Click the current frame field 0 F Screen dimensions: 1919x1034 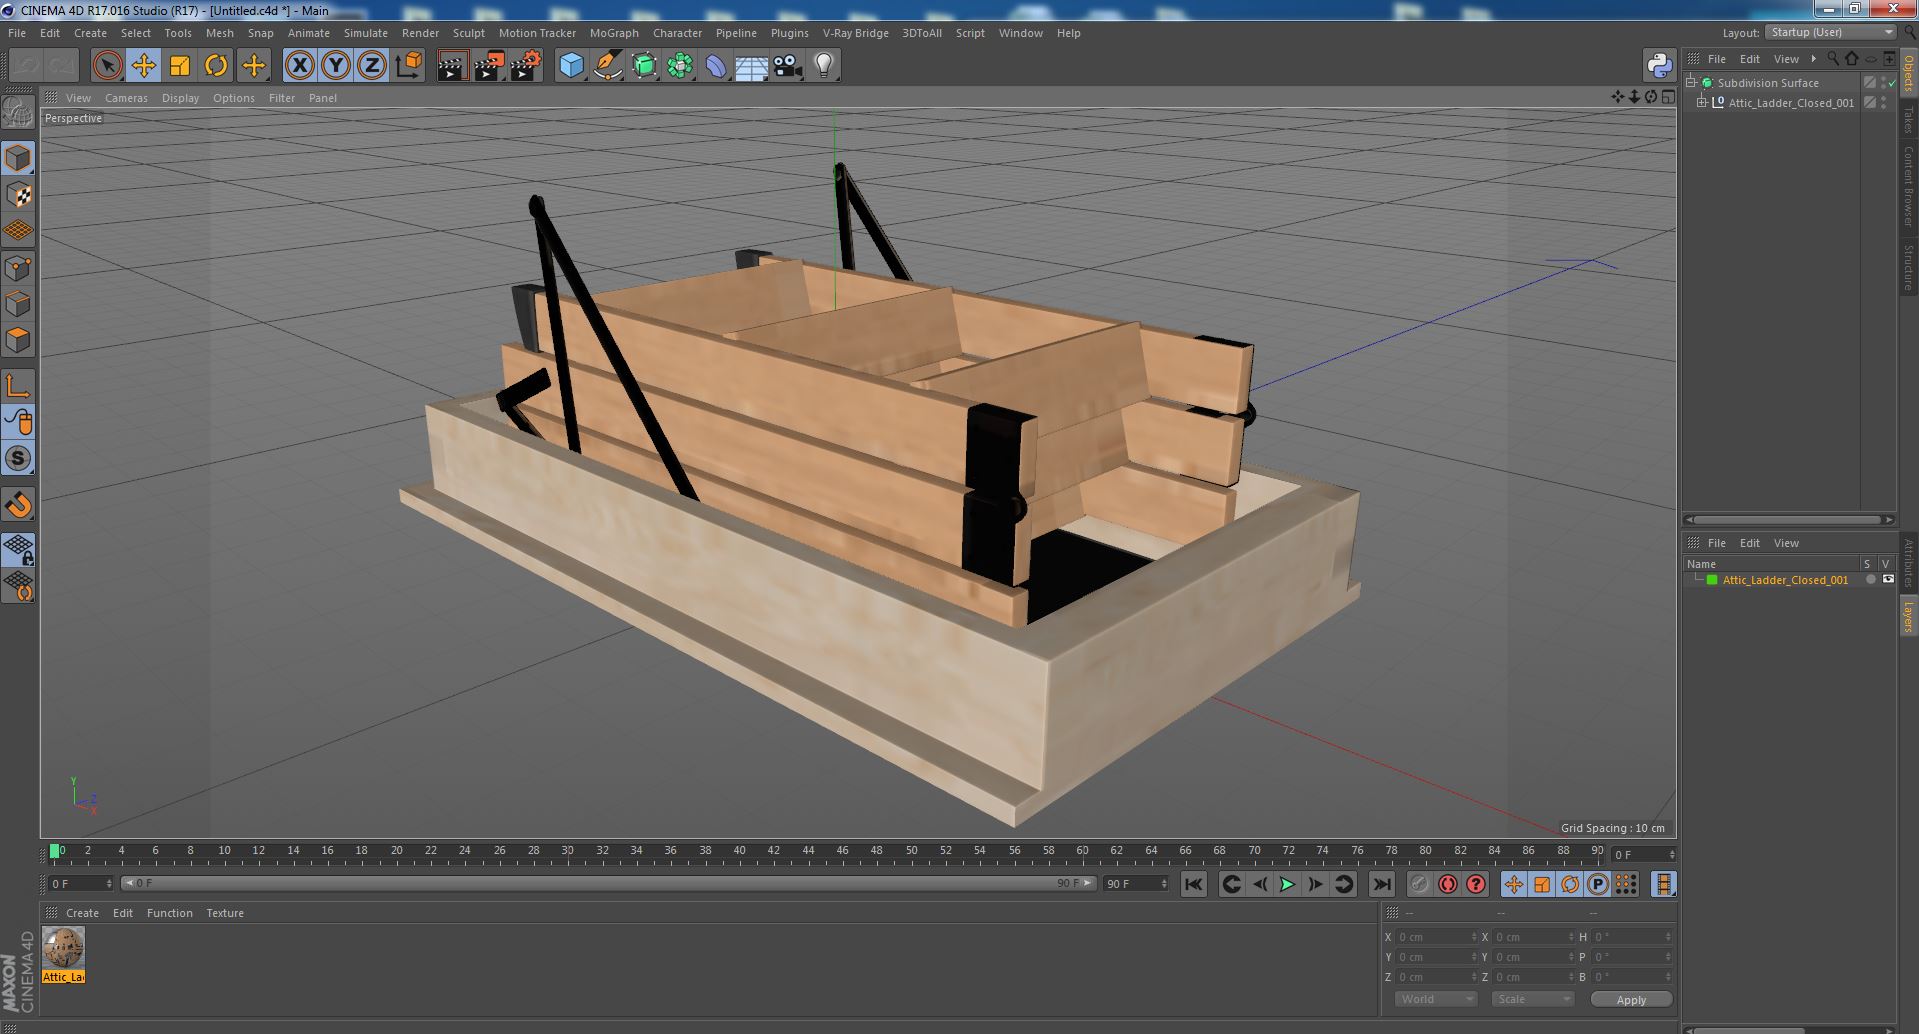[x=81, y=884]
